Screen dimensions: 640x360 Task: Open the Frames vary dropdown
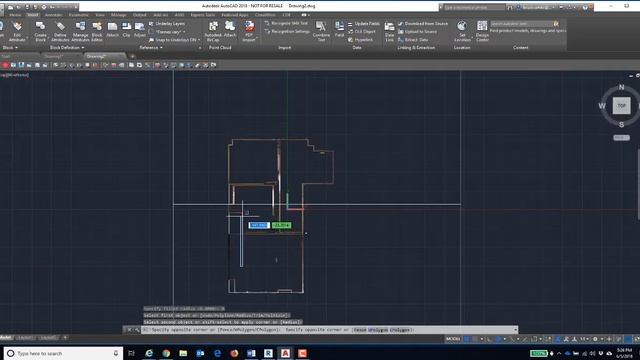tap(167, 31)
